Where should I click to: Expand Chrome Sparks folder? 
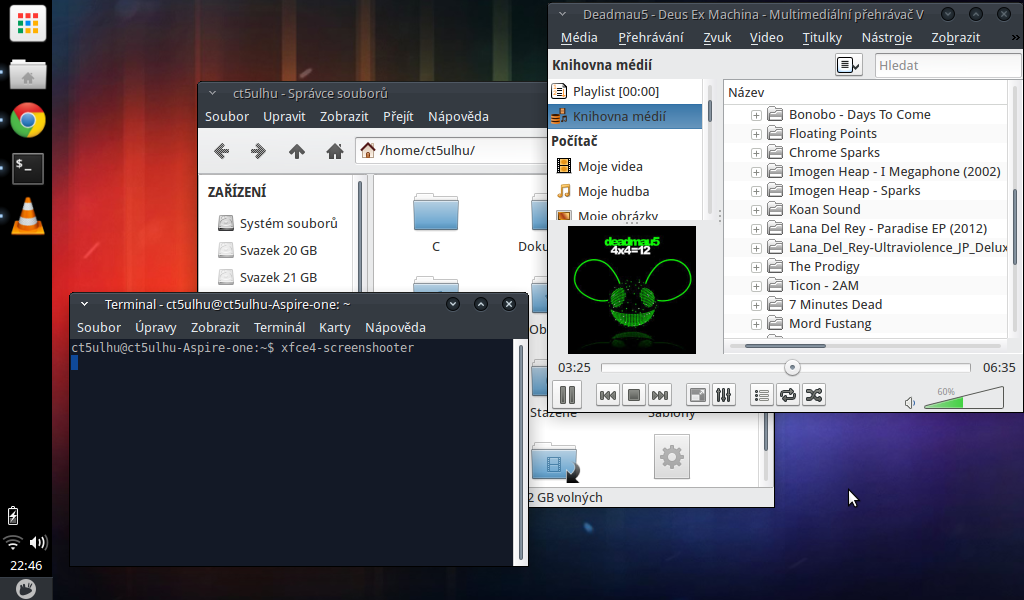[756, 153]
